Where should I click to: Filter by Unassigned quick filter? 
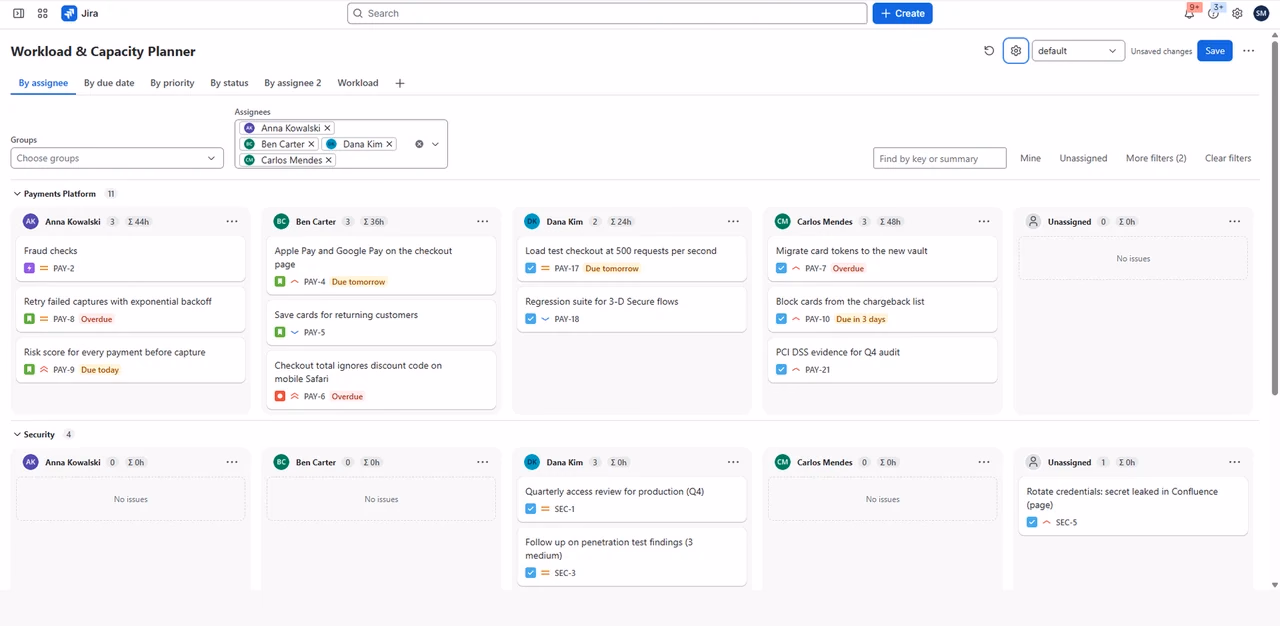coord(1083,158)
